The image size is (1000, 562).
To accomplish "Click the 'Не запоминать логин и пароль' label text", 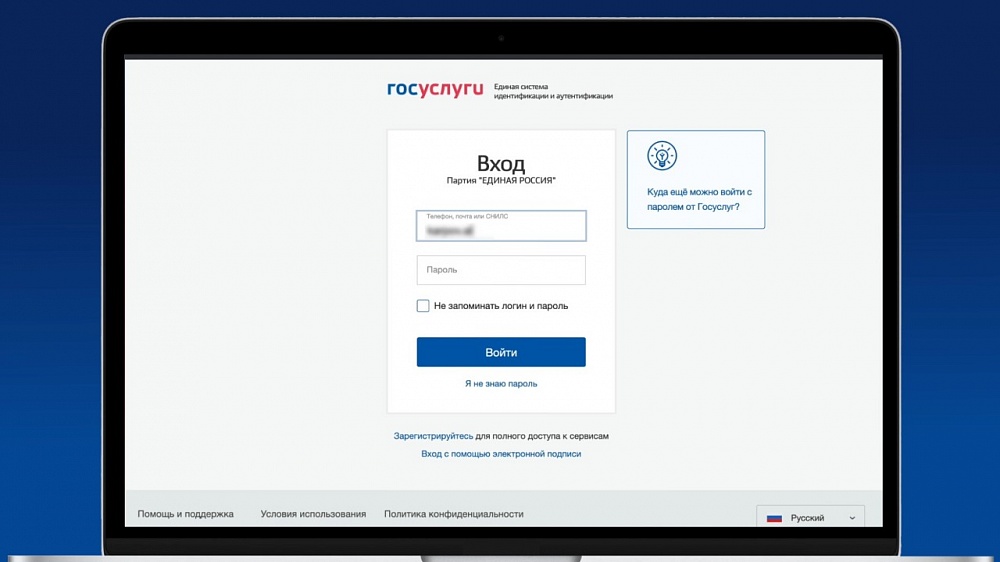I will (500, 306).
